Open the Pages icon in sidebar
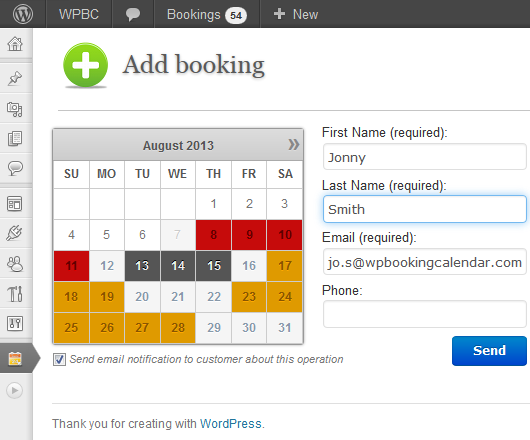 pos(15,139)
